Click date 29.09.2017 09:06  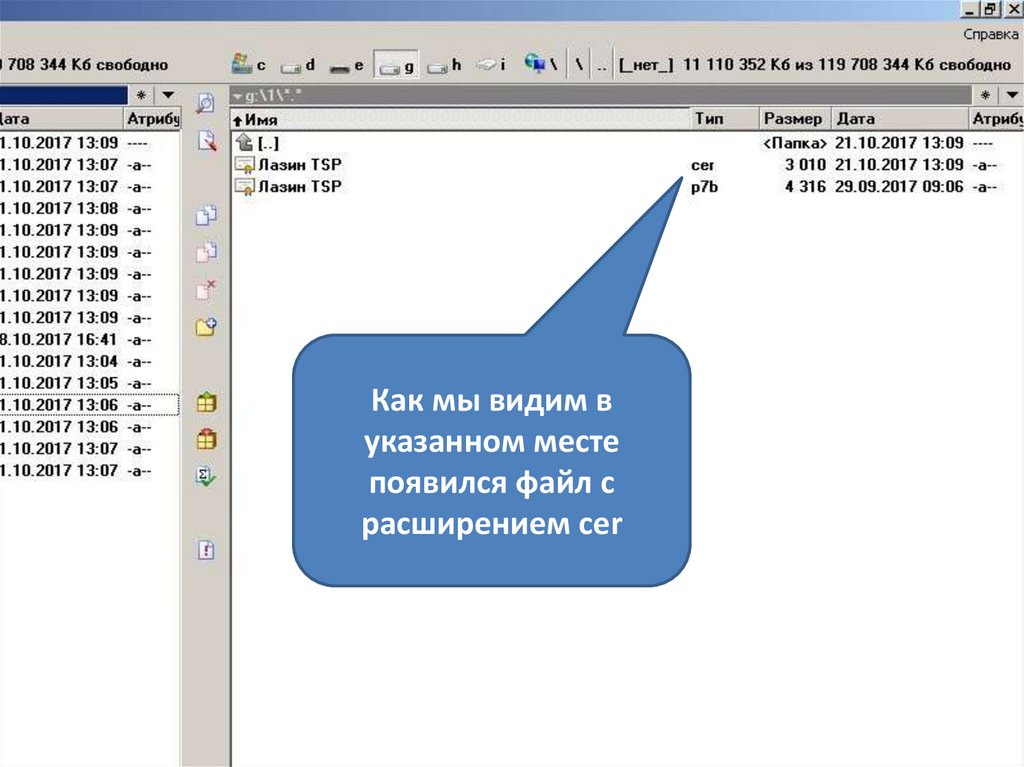point(899,187)
